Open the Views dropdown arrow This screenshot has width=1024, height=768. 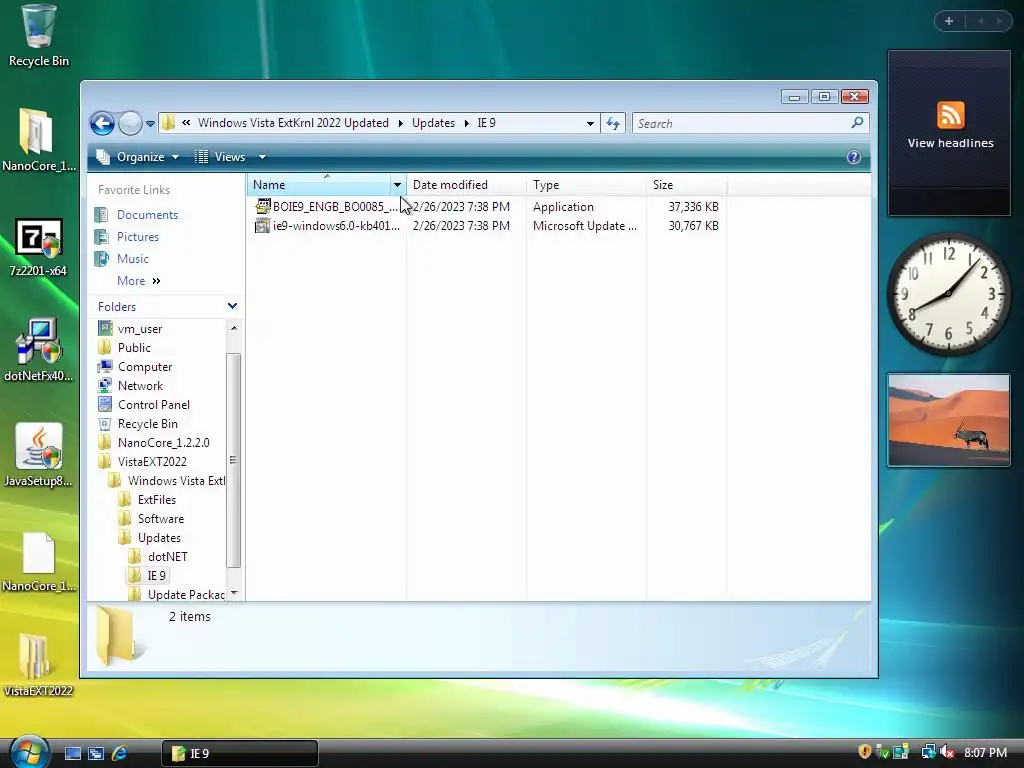263,157
